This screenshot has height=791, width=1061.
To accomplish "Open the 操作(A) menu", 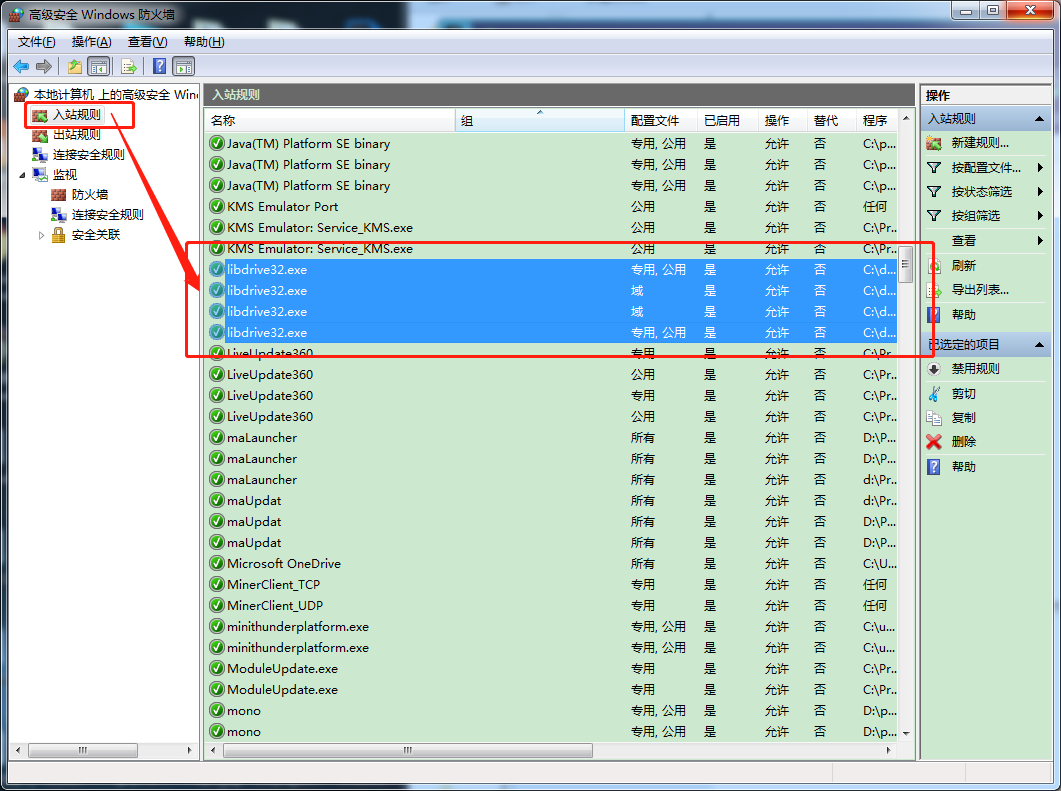I will (91, 42).
